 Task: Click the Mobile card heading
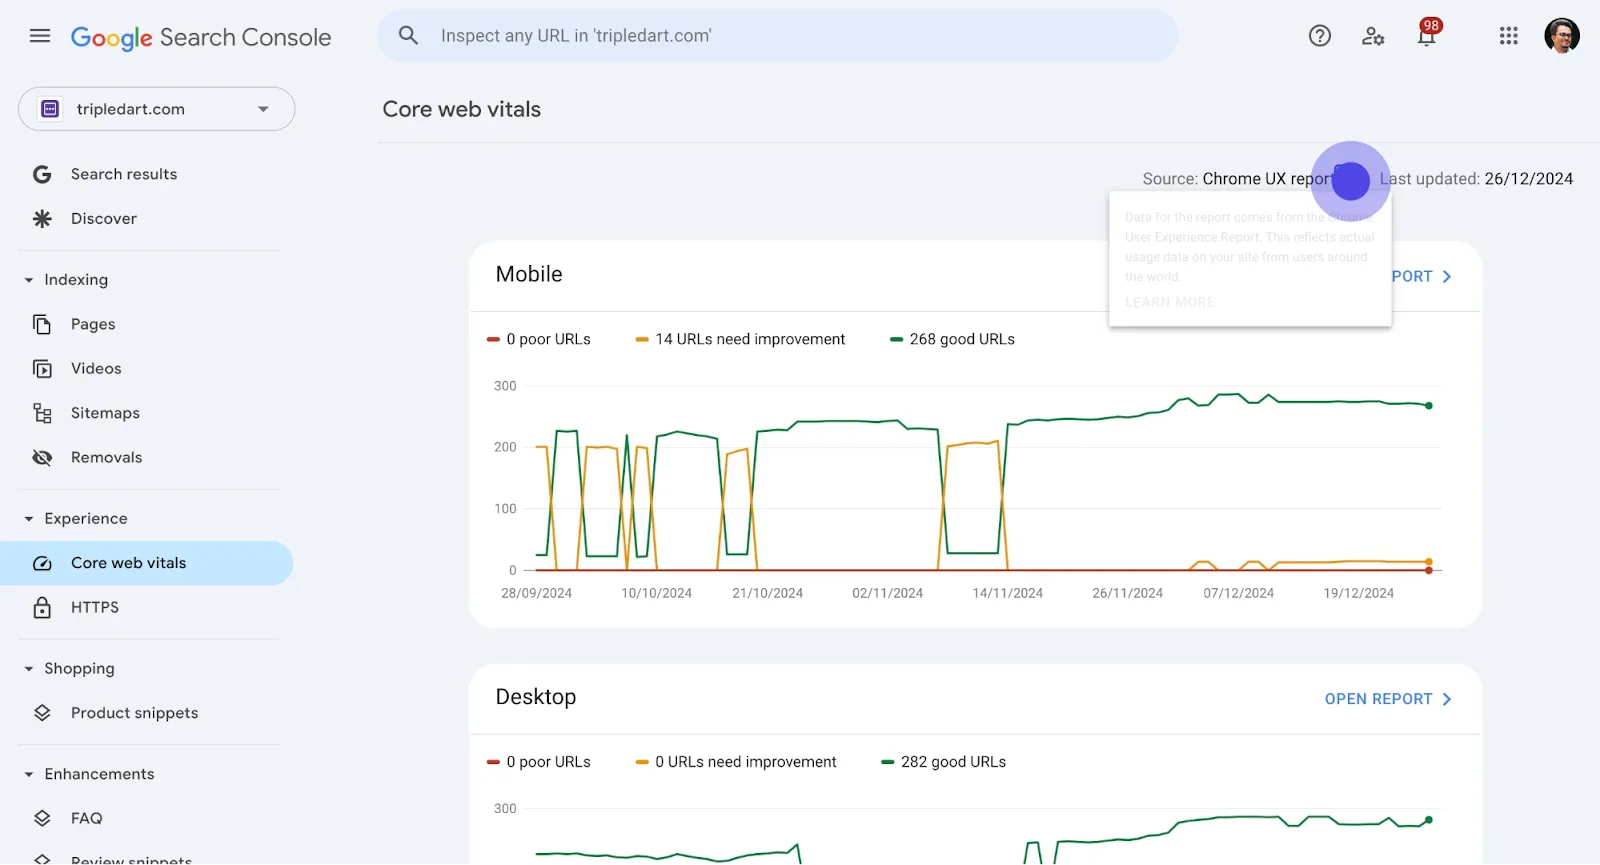(x=529, y=274)
